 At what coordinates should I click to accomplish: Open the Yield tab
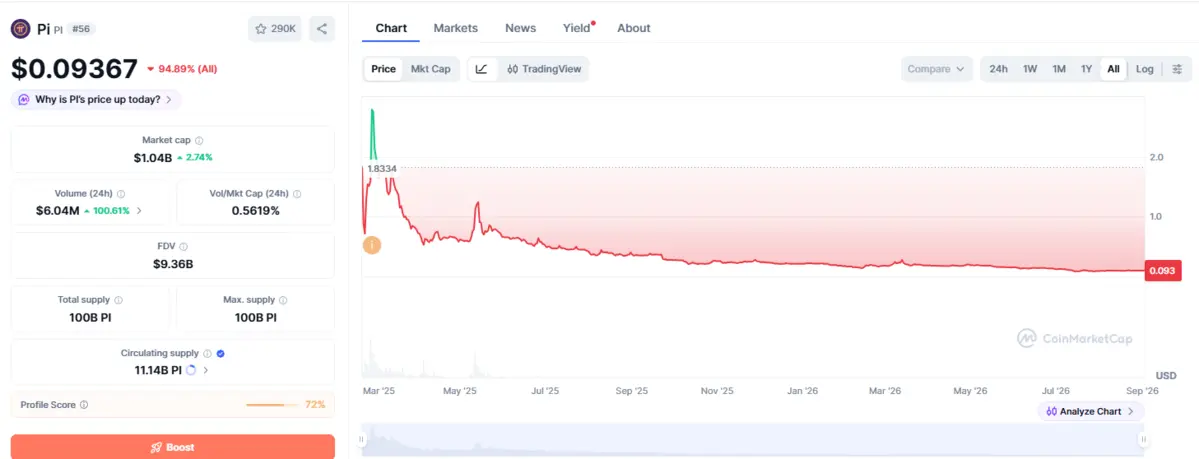(578, 28)
